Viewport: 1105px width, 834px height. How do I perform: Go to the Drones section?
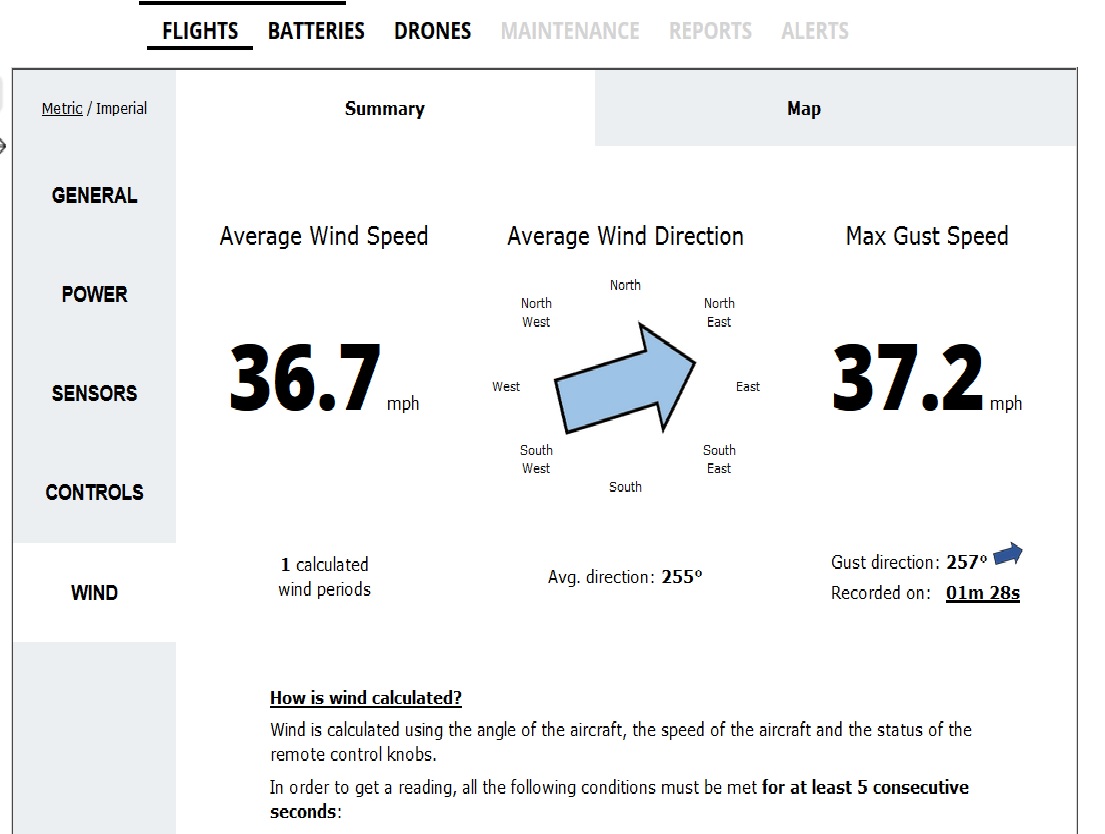tap(432, 31)
